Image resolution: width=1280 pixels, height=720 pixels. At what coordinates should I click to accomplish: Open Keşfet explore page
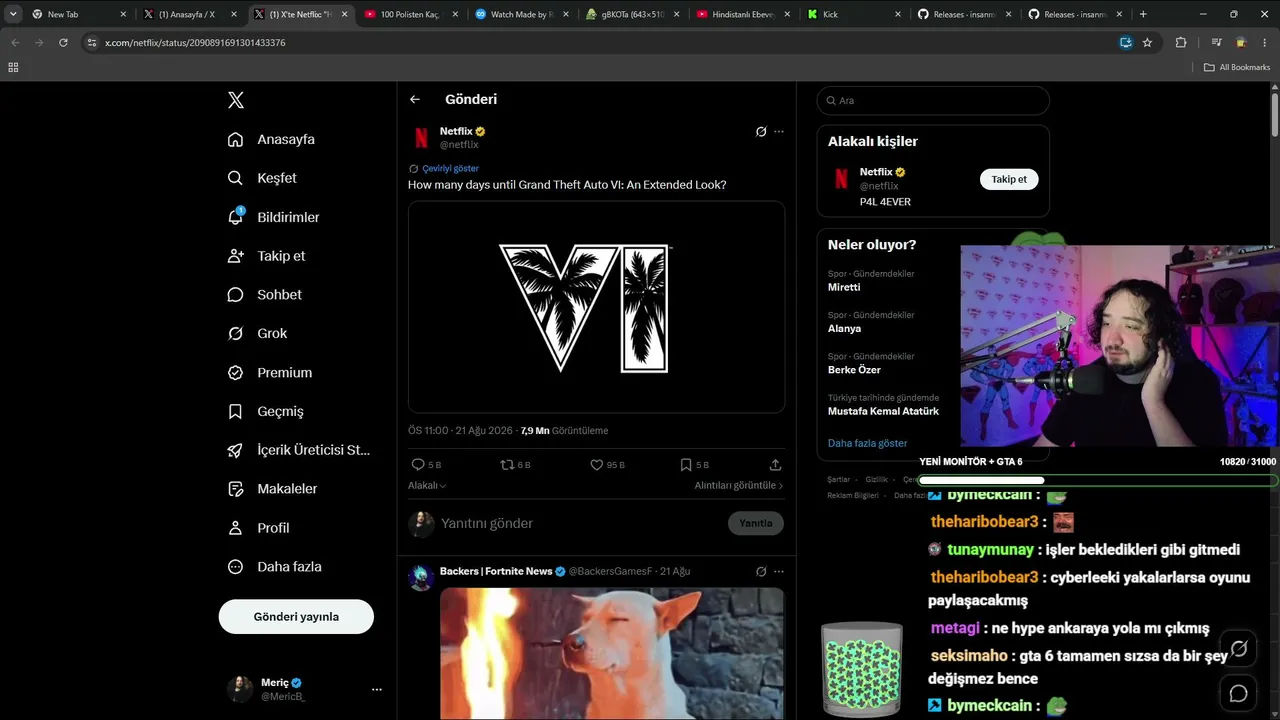point(262,178)
